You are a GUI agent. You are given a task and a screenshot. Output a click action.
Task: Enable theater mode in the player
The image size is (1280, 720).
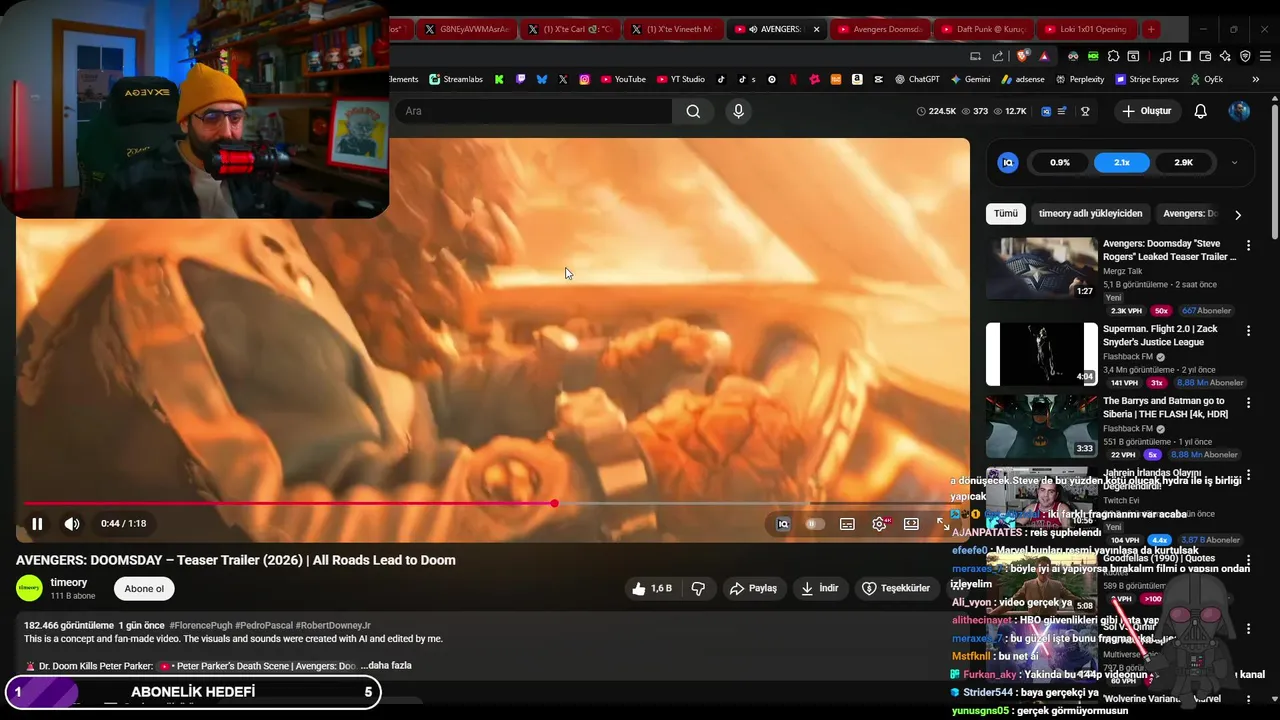[x=911, y=524]
